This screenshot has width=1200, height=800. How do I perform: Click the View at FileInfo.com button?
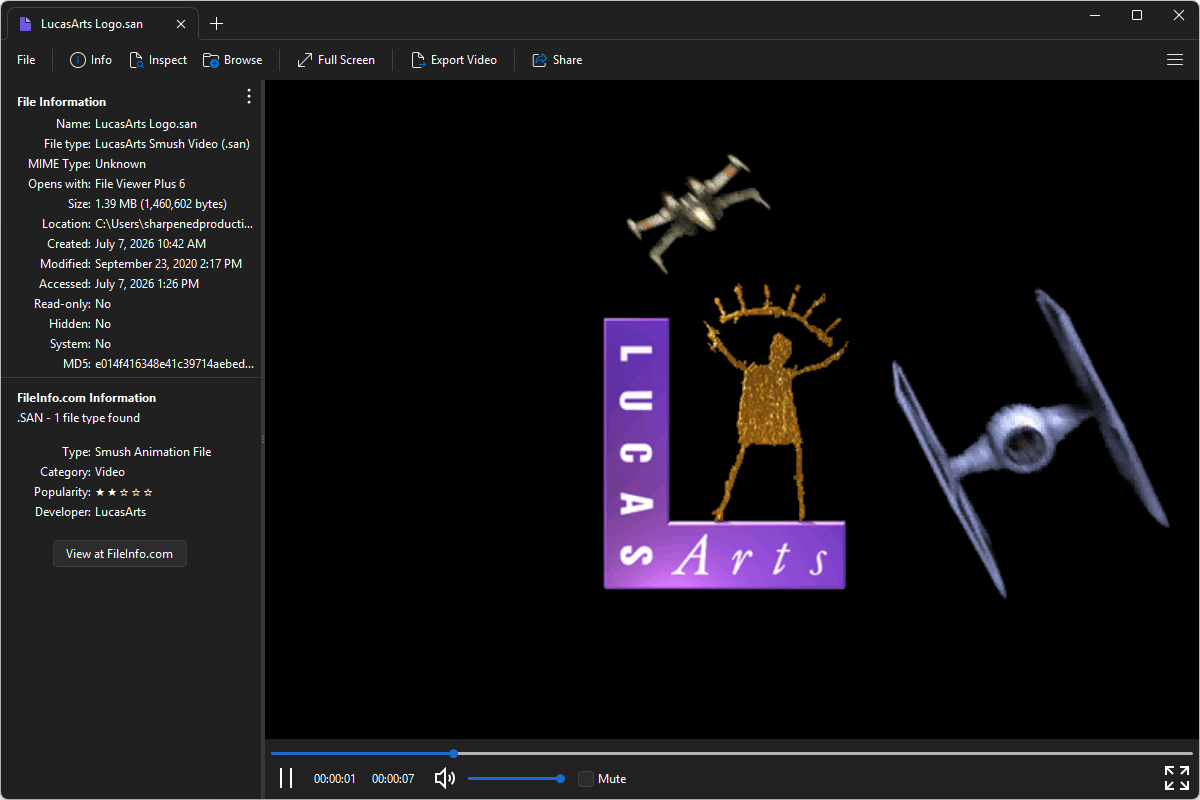coord(120,553)
